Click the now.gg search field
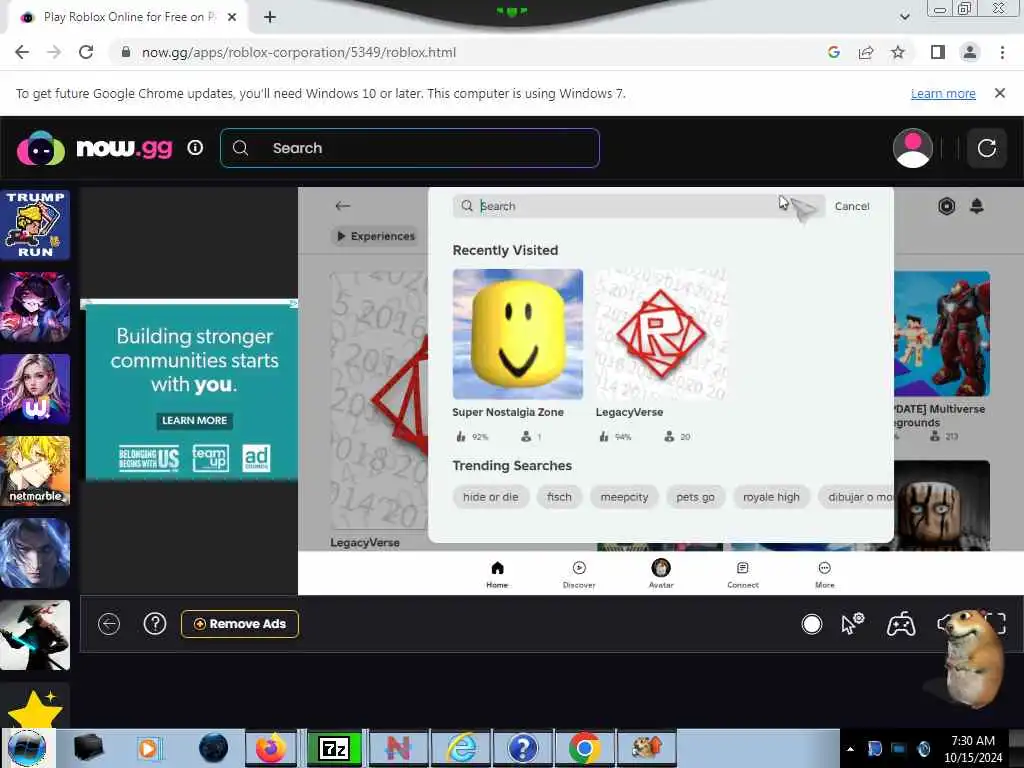 409,148
